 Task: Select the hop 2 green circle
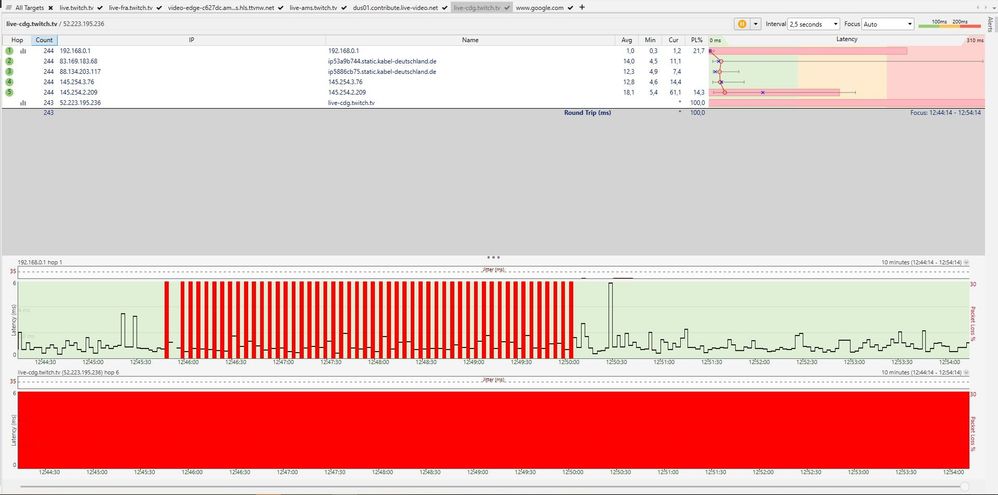point(9,61)
